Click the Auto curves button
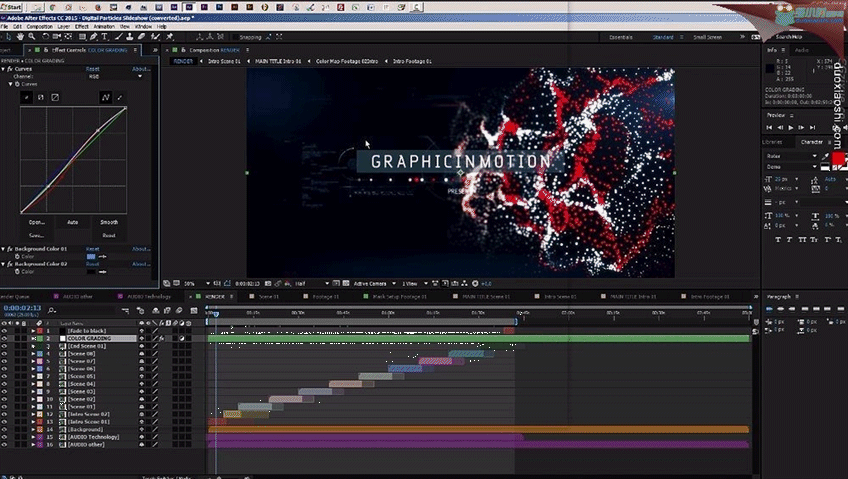This screenshot has height=479, width=848. click(72, 222)
